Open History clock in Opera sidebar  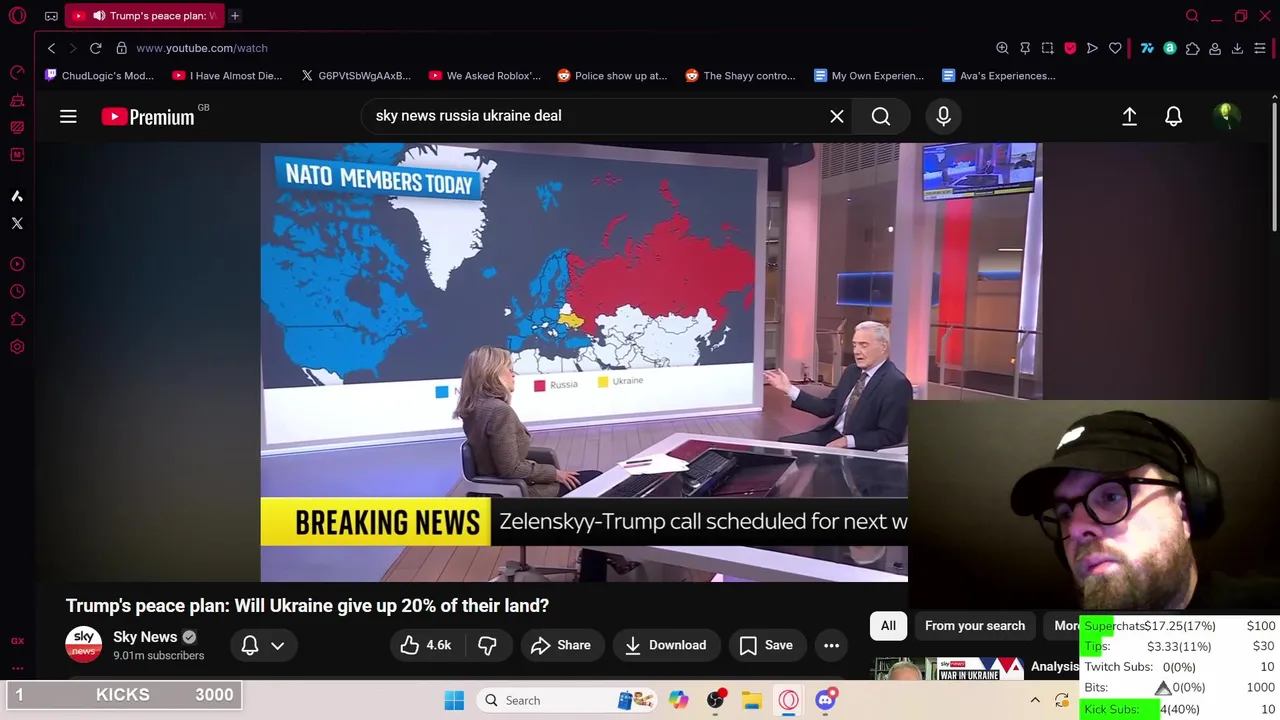pos(17,292)
